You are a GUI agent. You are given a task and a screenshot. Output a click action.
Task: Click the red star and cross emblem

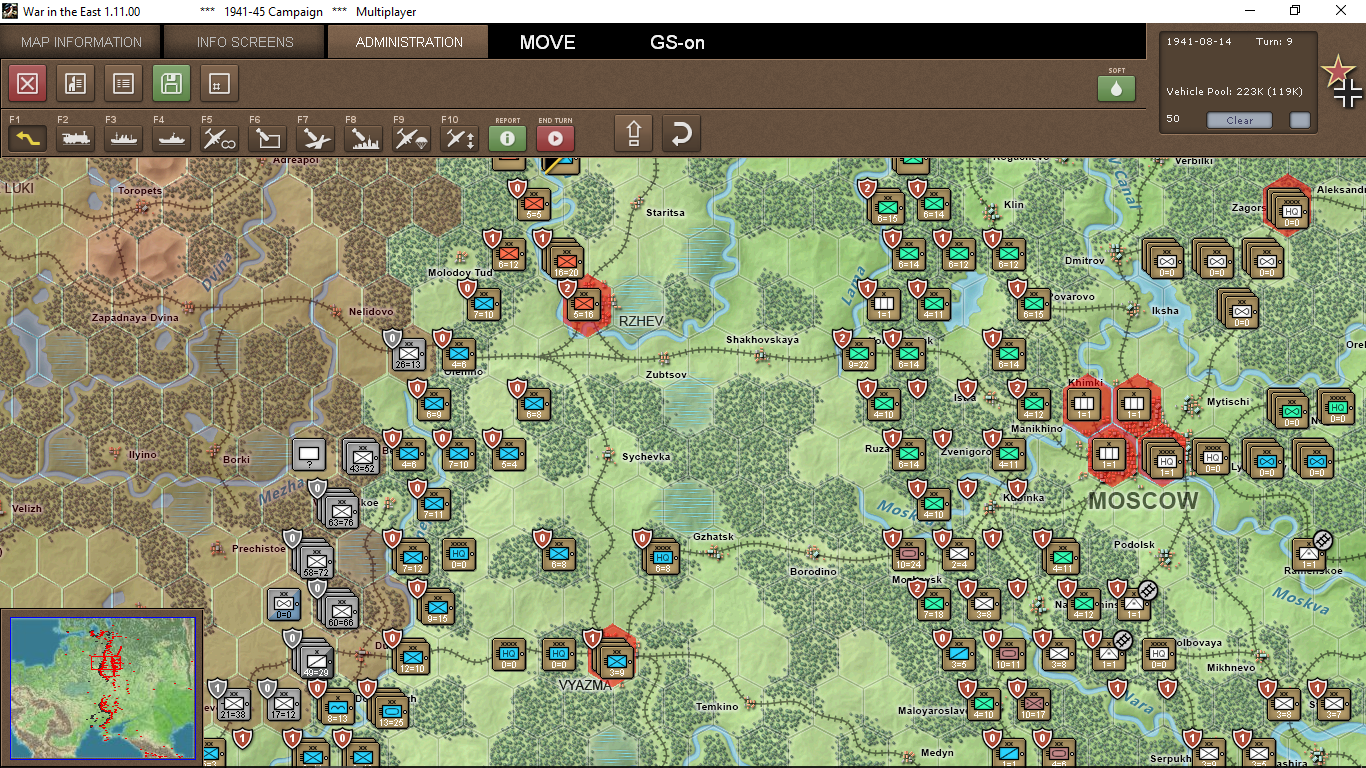1341,82
